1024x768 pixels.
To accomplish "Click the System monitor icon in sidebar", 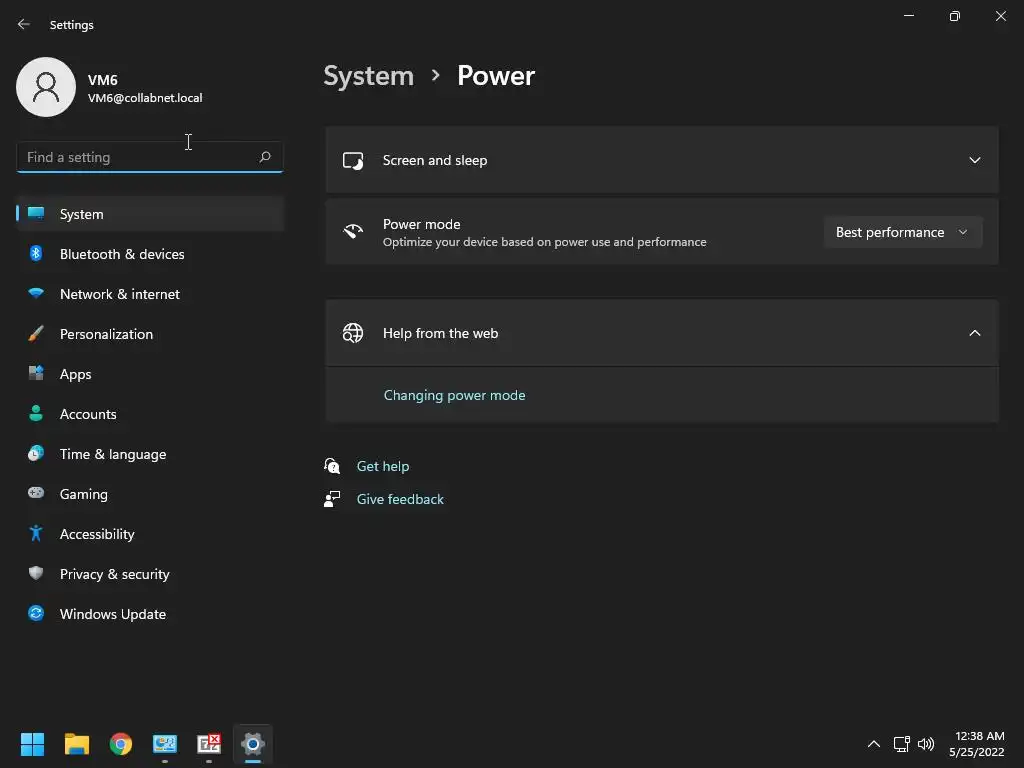I will pos(36,214).
